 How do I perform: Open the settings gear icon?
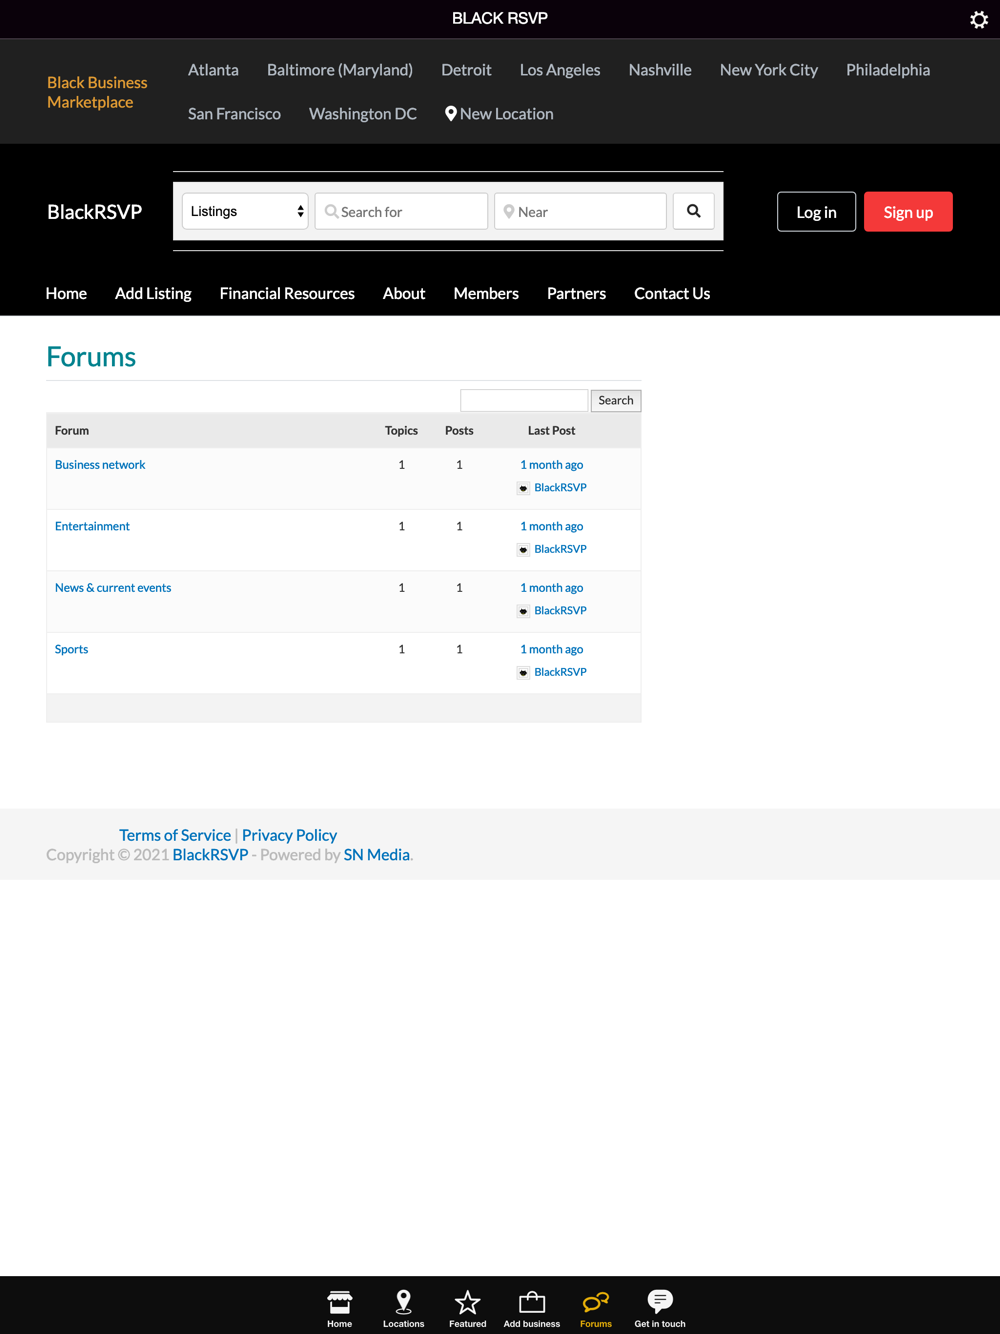(979, 19)
